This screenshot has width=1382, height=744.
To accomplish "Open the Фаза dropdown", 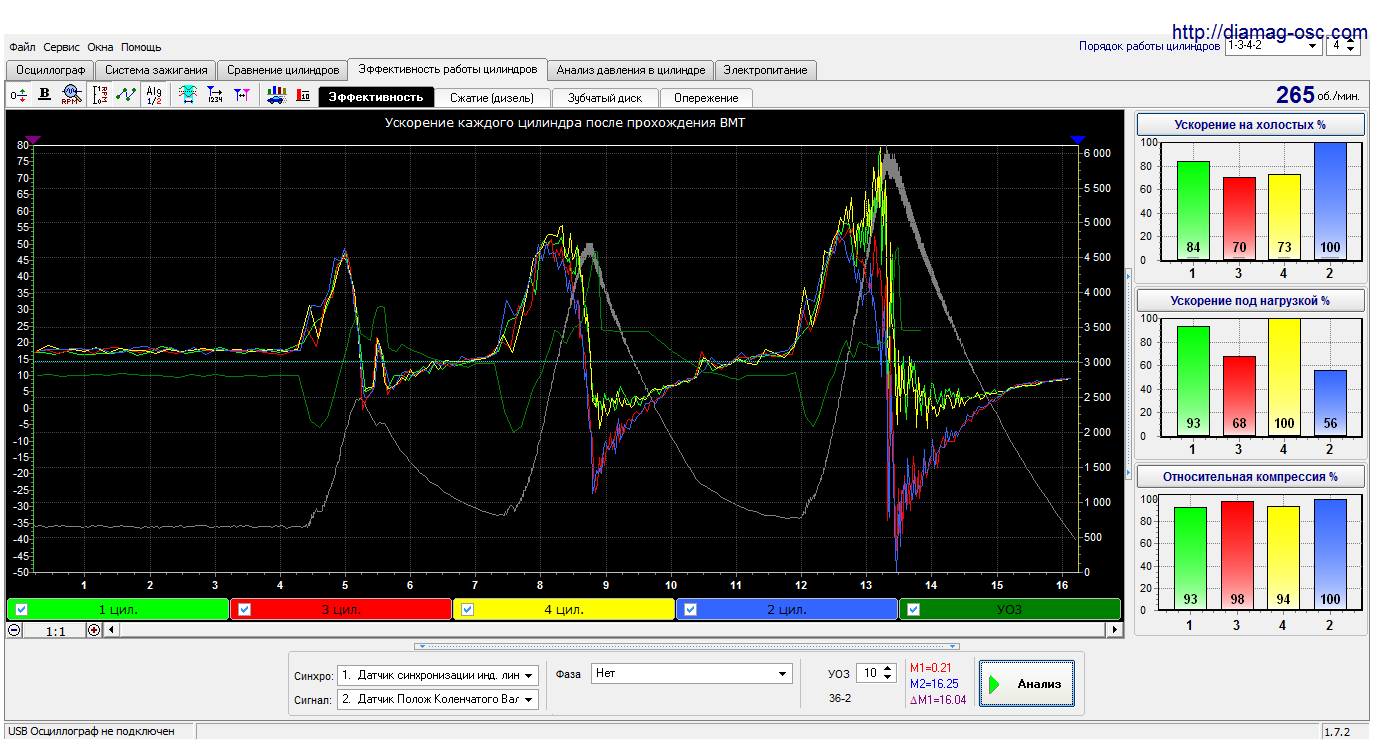I will tap(692, 674).
